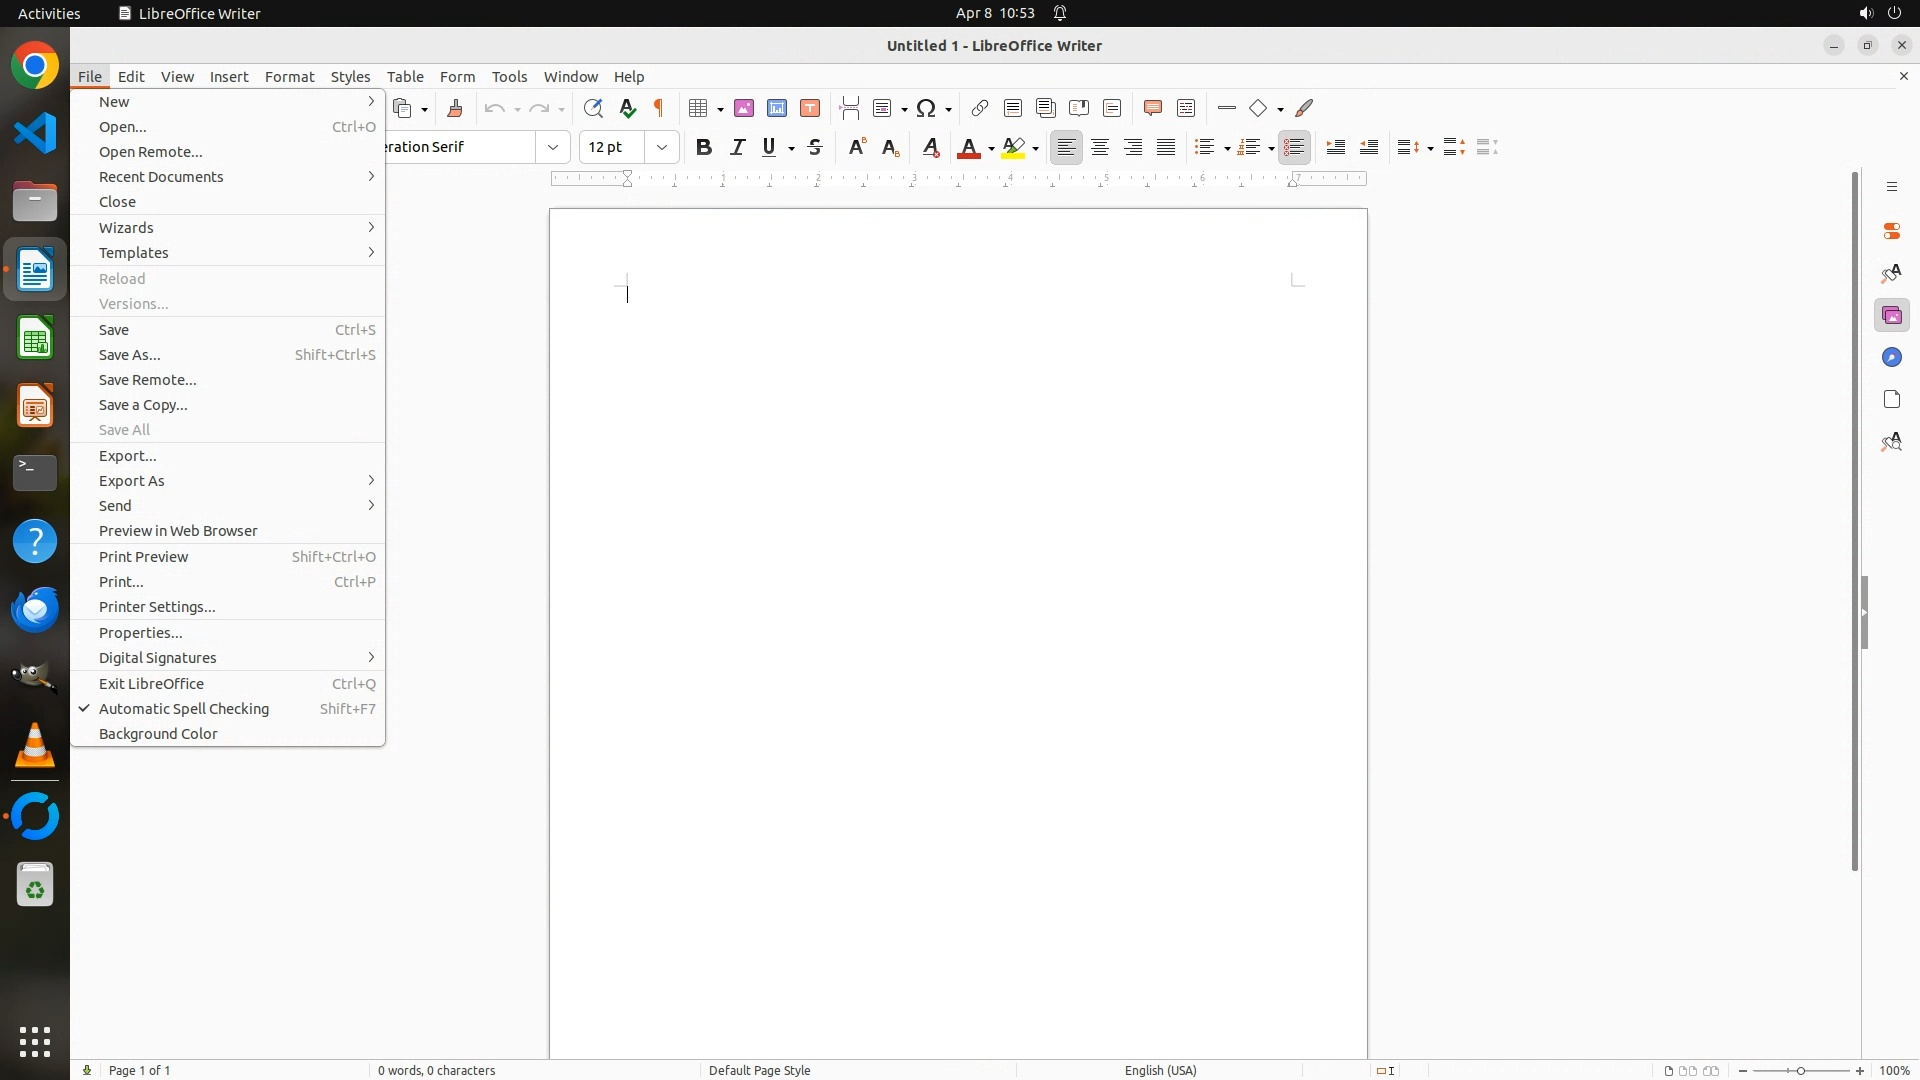The height and width of the screenshot is (1080, 1920).
Task: Toggle formatting marks (pilcrow)
Action: [659, 108]
